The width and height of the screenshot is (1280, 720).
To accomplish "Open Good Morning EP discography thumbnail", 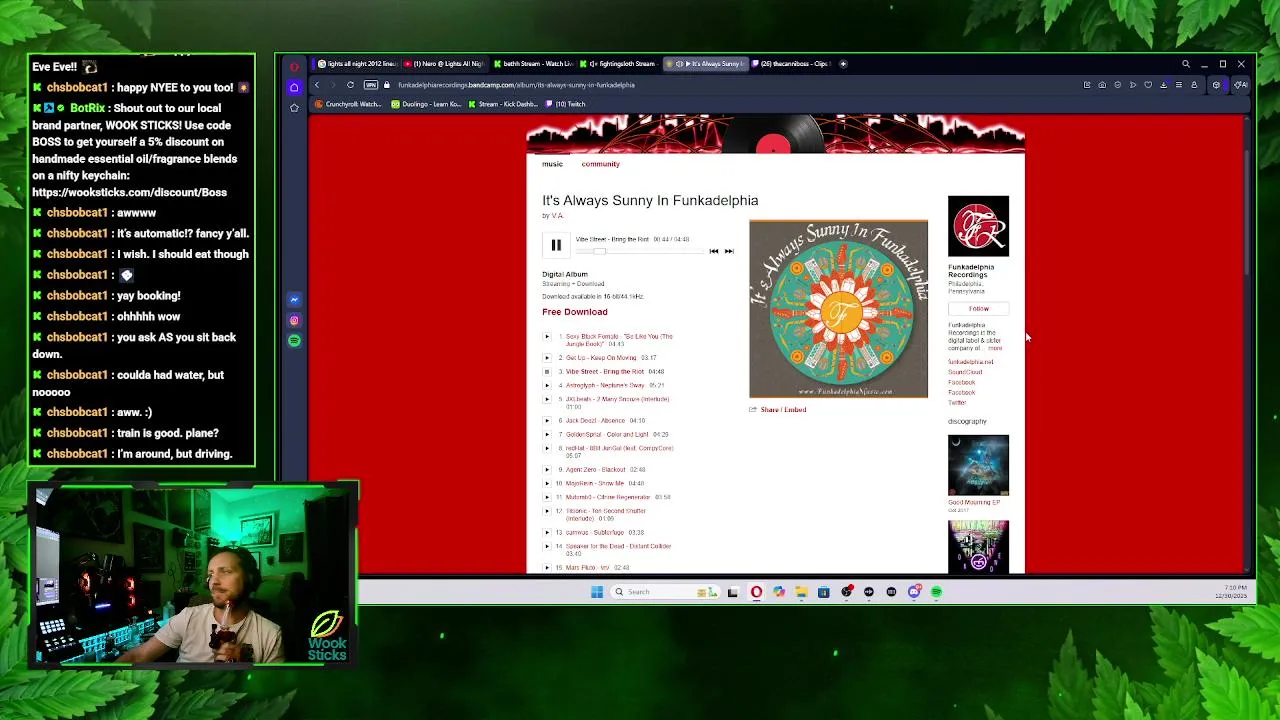I will [978, 465].
